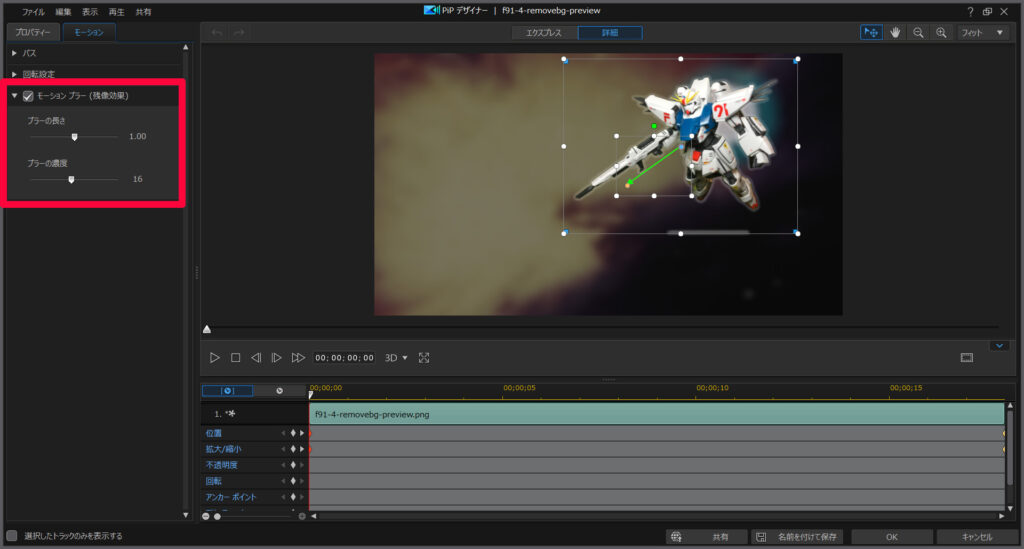The width and height of the screenshot is (1024, 549).
Task: Switch to エクスプレス mode
Action: pos(544,33)
